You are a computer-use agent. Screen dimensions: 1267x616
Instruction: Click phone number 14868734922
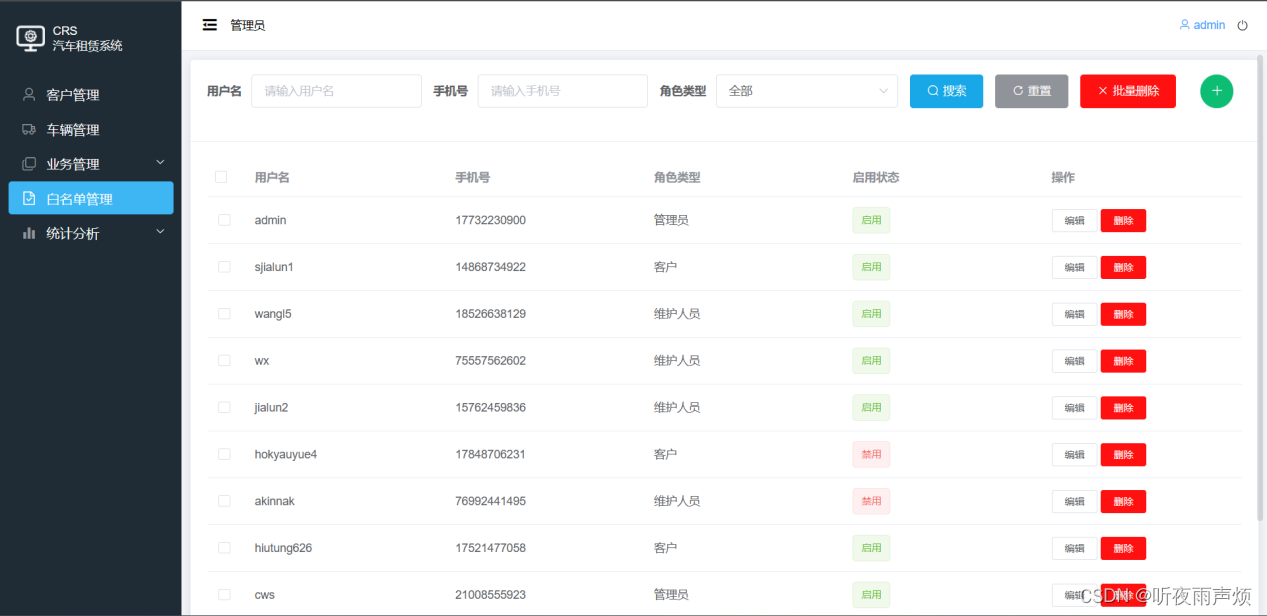tap(490, 267)
